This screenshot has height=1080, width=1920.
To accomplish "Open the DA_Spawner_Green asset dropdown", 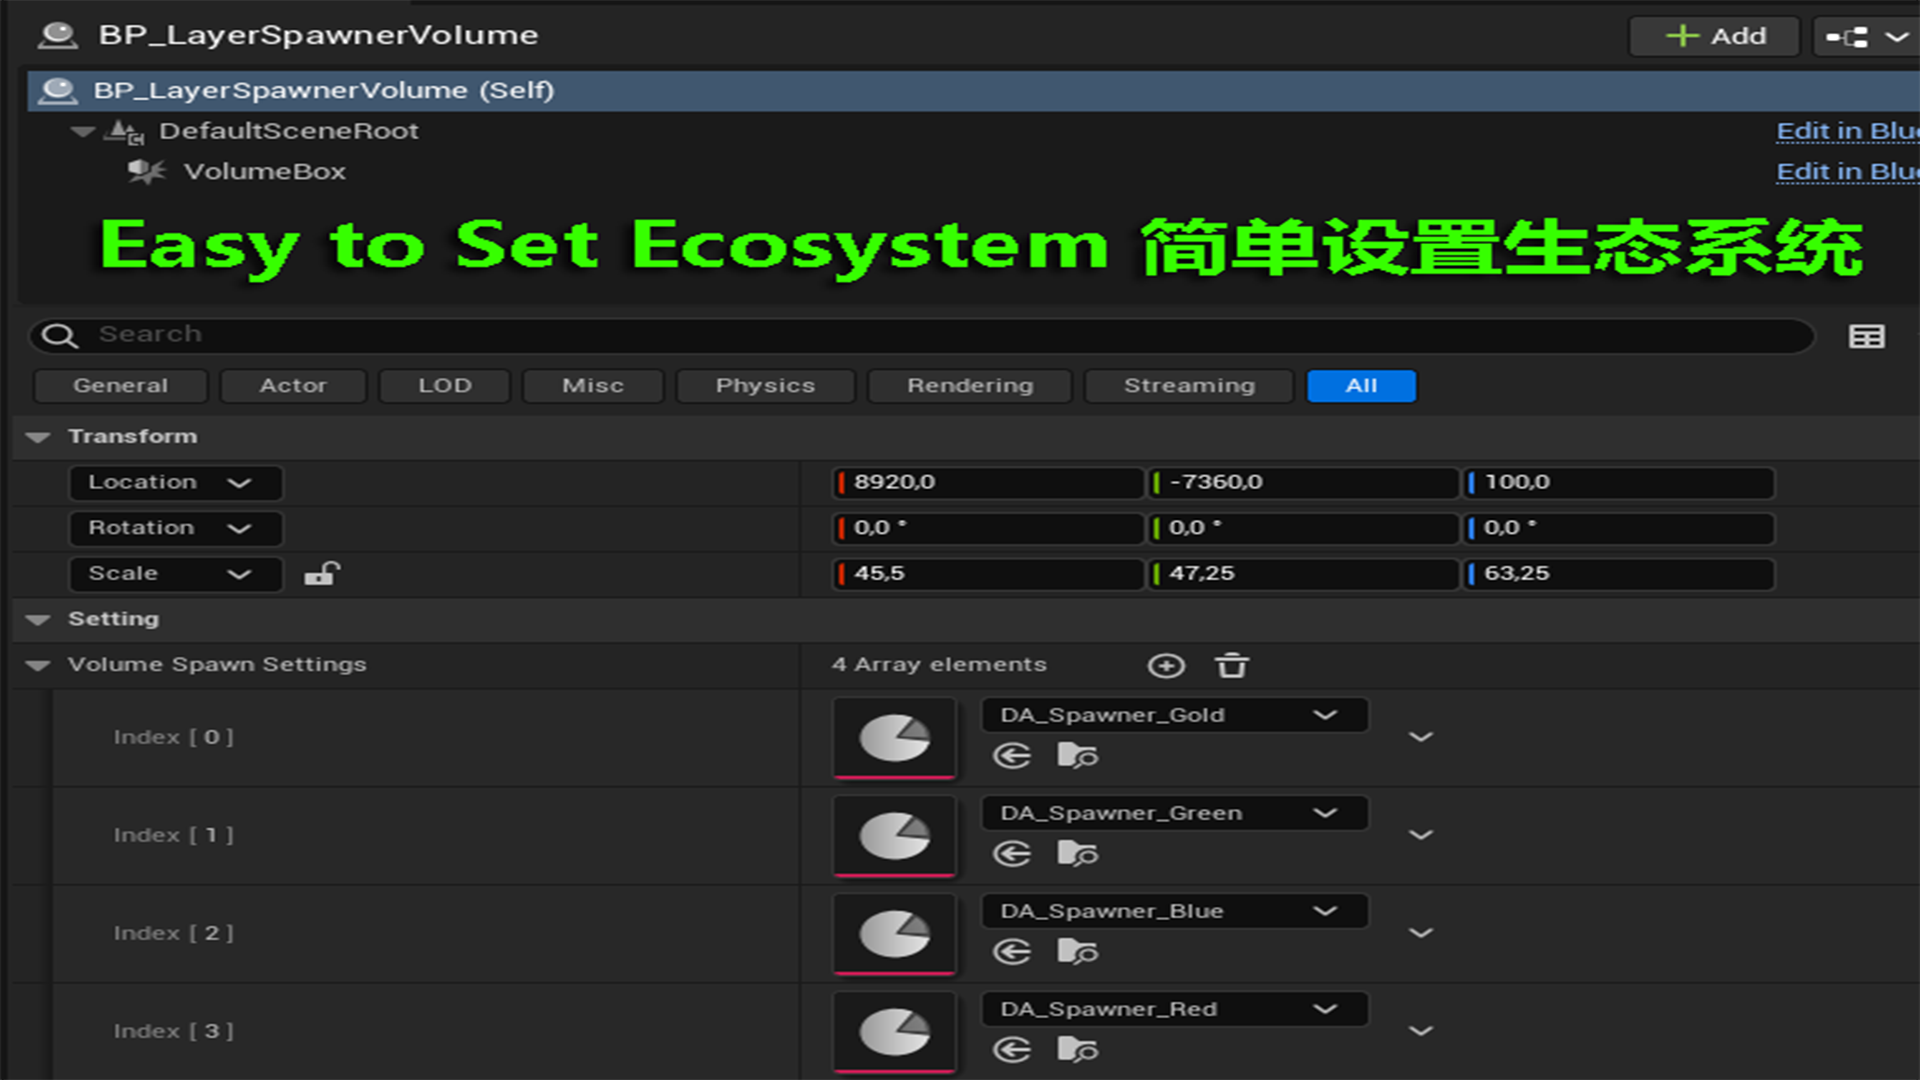I will [1174, 813].
